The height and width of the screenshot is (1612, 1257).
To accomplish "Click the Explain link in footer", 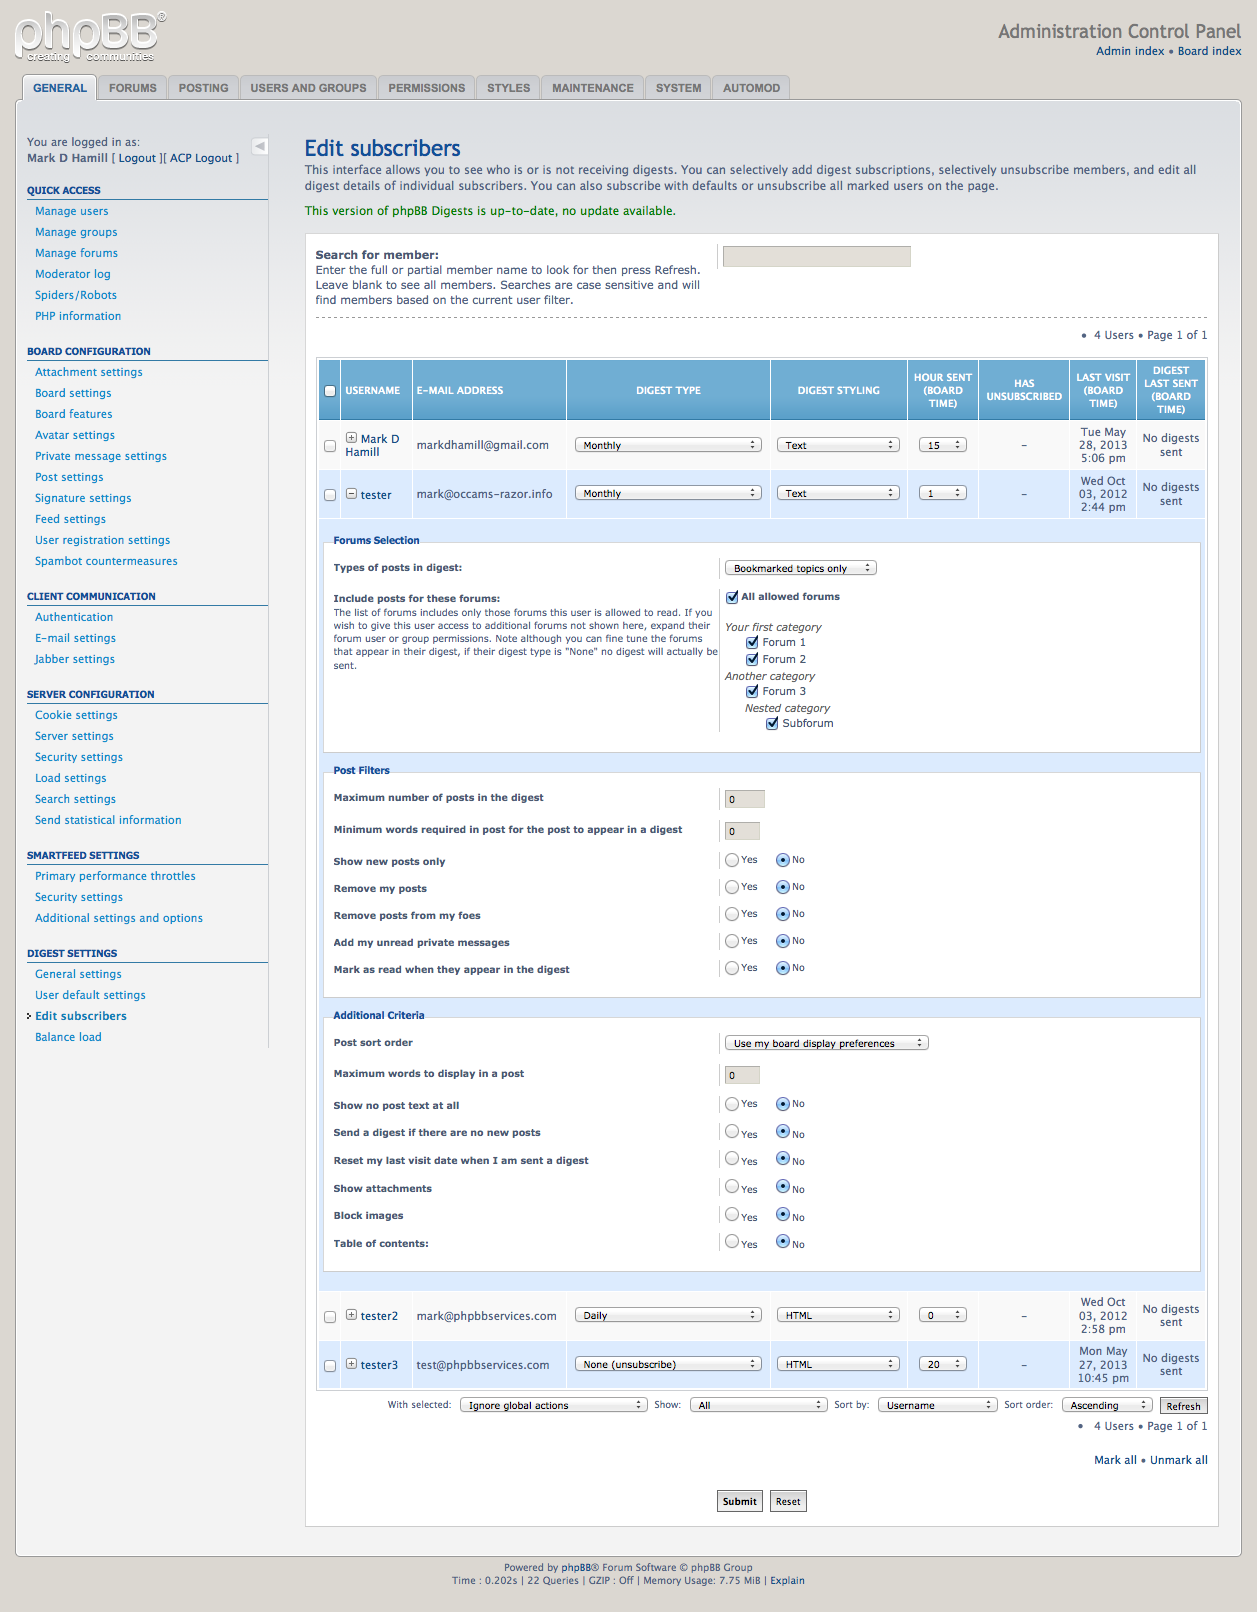I will [x=787, y=1581].
